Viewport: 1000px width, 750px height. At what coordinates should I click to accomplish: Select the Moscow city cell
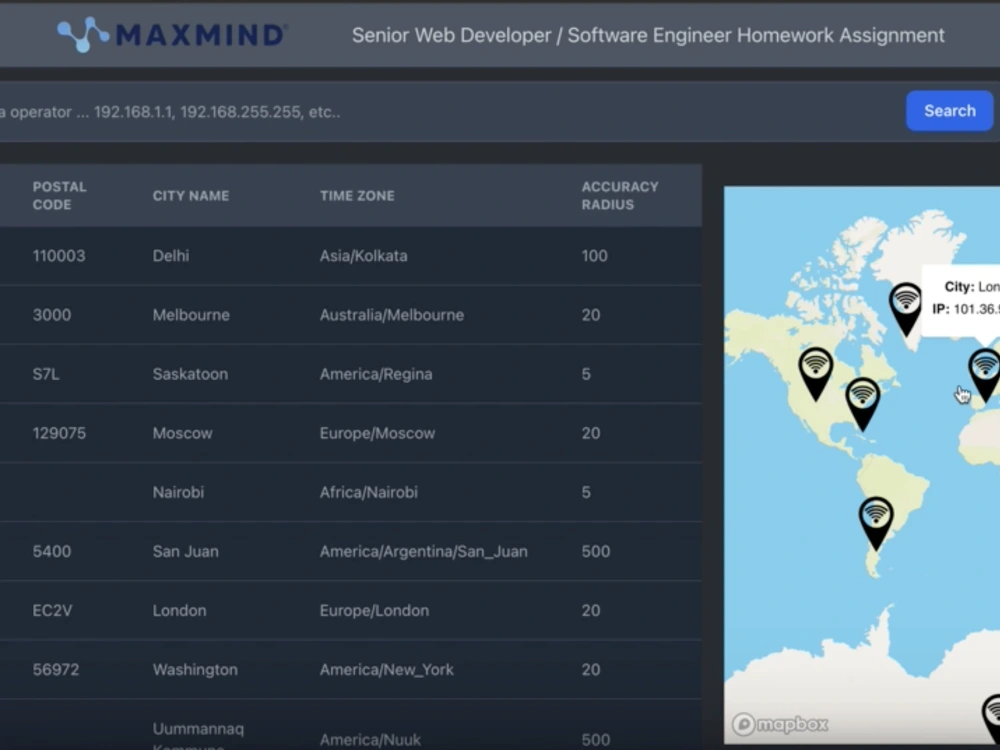(x=182, y=434)
